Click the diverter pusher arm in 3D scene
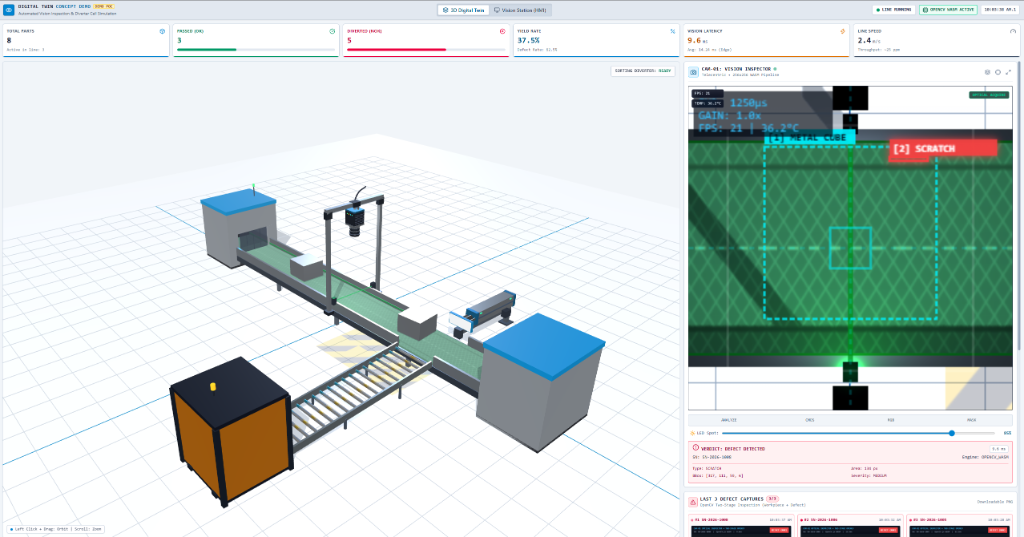Screen dimensions: 1024x537 (483, 313)
